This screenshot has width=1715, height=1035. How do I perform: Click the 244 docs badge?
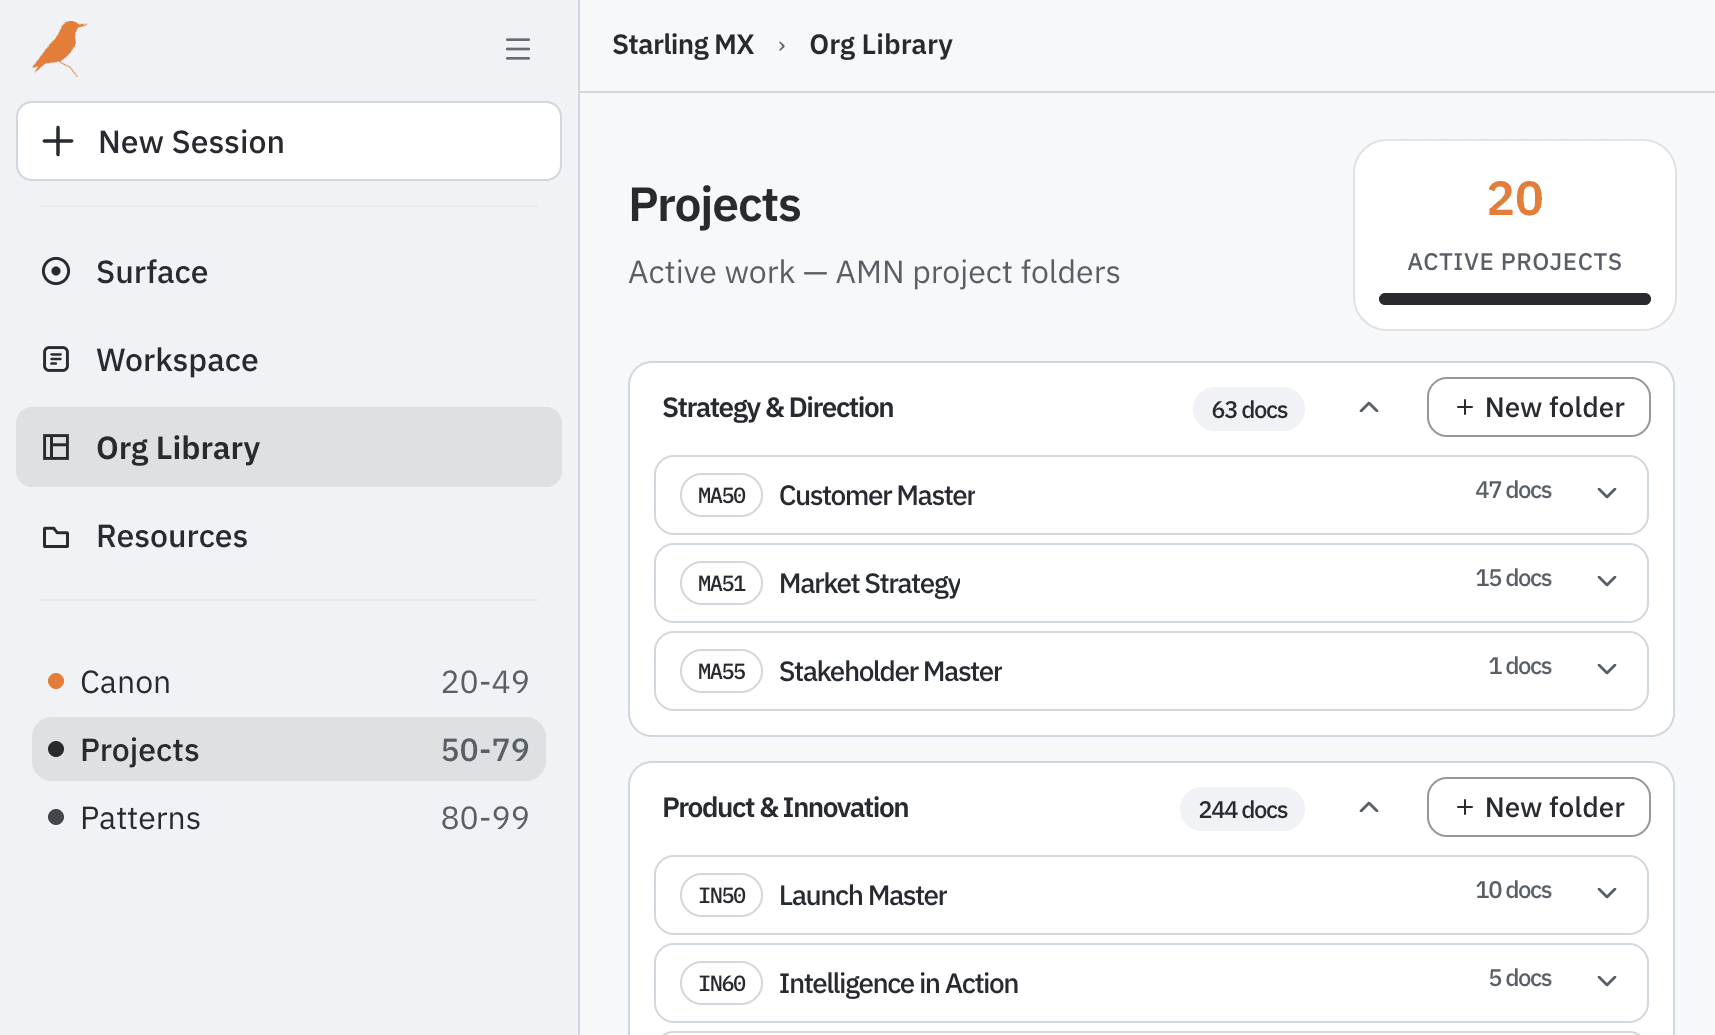[1243, 809]
